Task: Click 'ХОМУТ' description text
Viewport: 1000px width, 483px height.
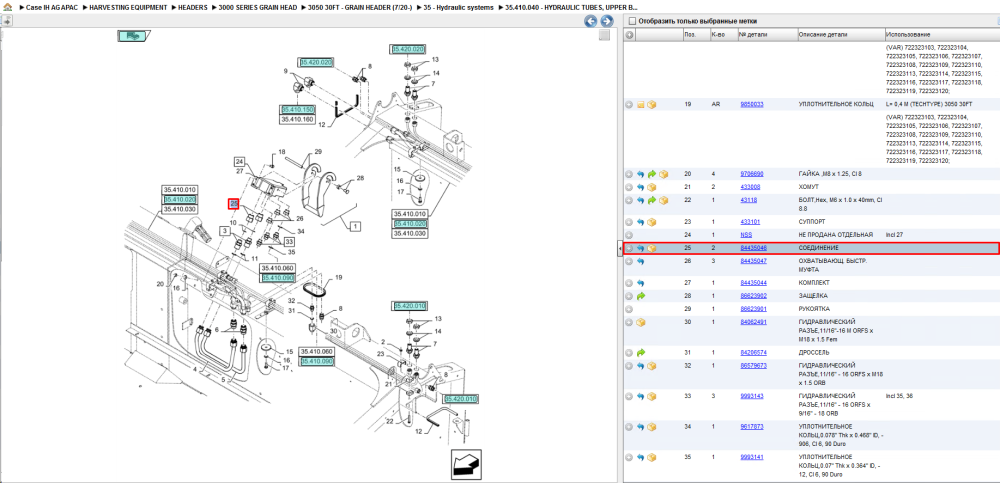Action: [808, 187]
